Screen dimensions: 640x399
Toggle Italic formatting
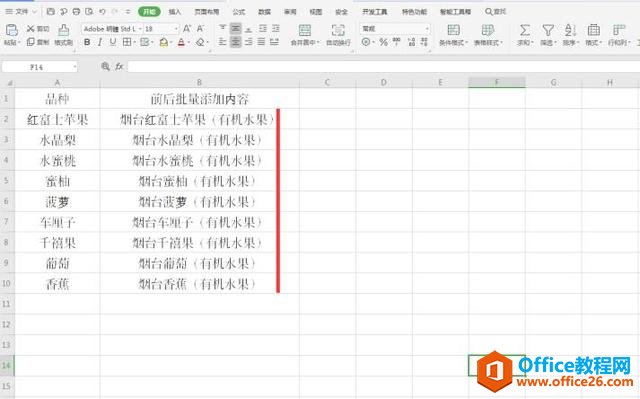point(100,42)
